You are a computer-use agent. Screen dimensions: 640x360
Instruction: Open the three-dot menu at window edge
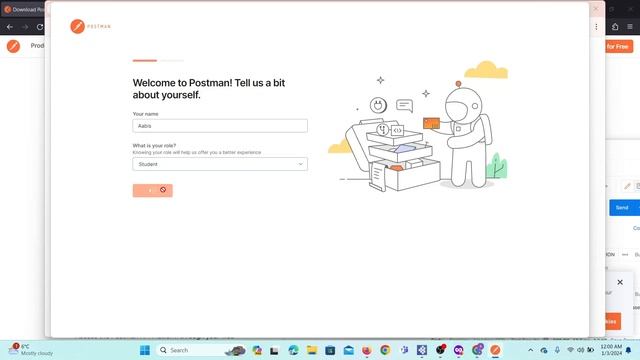[596, 27]
